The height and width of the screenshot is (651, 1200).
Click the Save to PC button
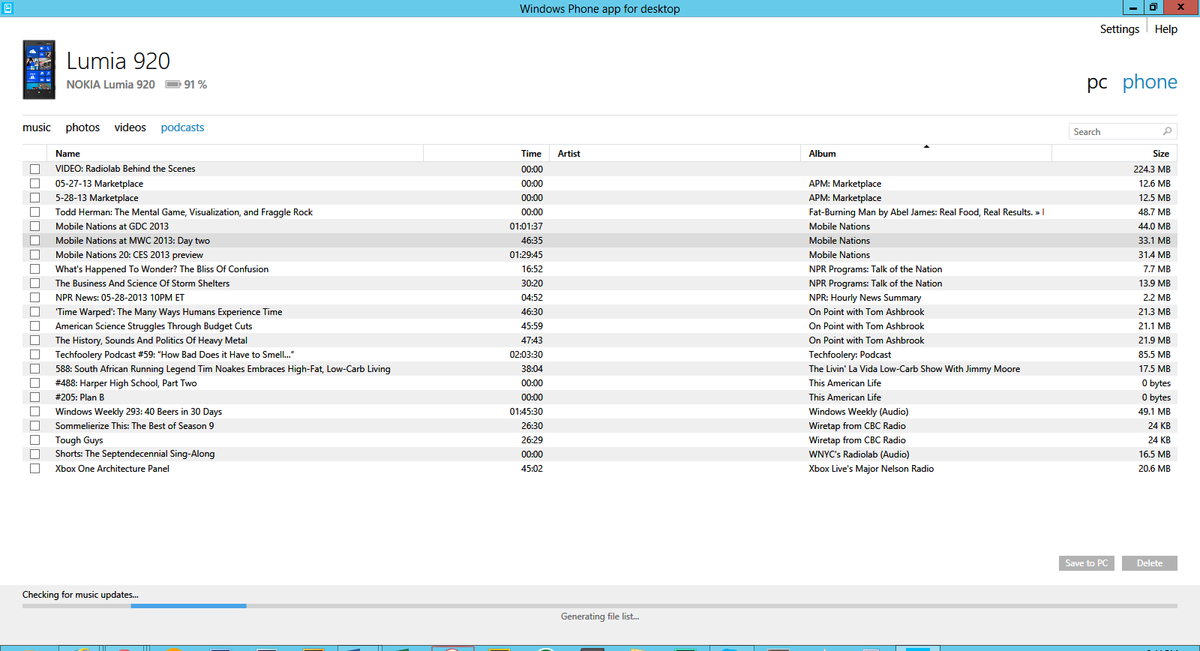[x=1086, y=563]
